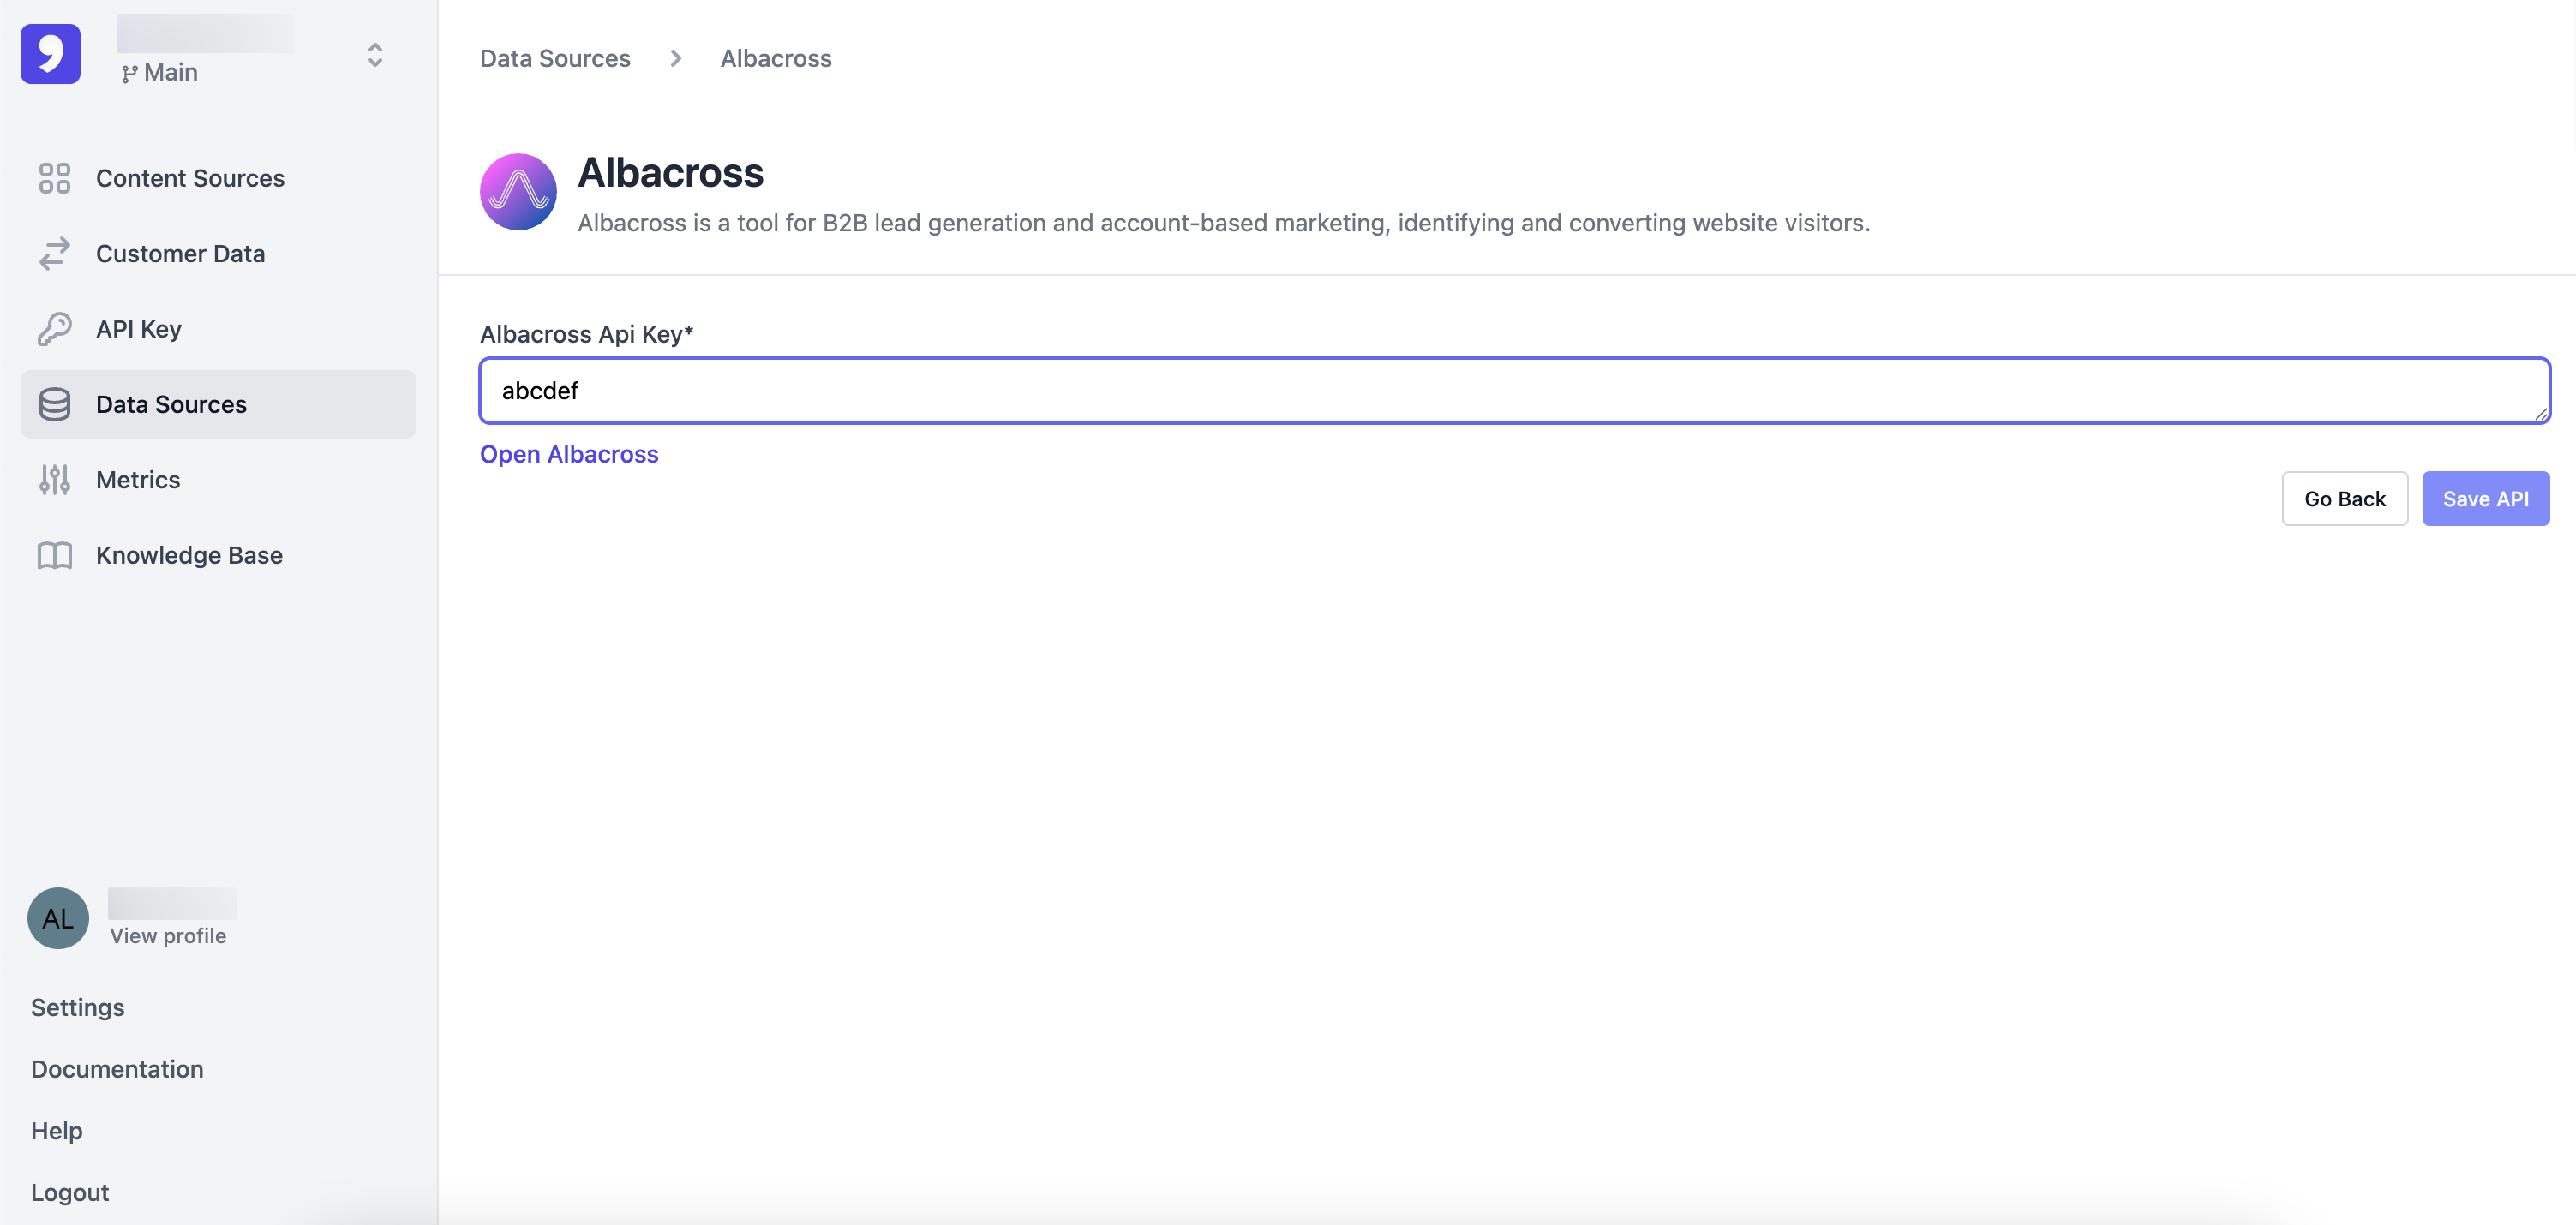The width and height of the screenshot is (2576, 1225).
Task: Click the API Key key icon
Action: coord(54,329)
